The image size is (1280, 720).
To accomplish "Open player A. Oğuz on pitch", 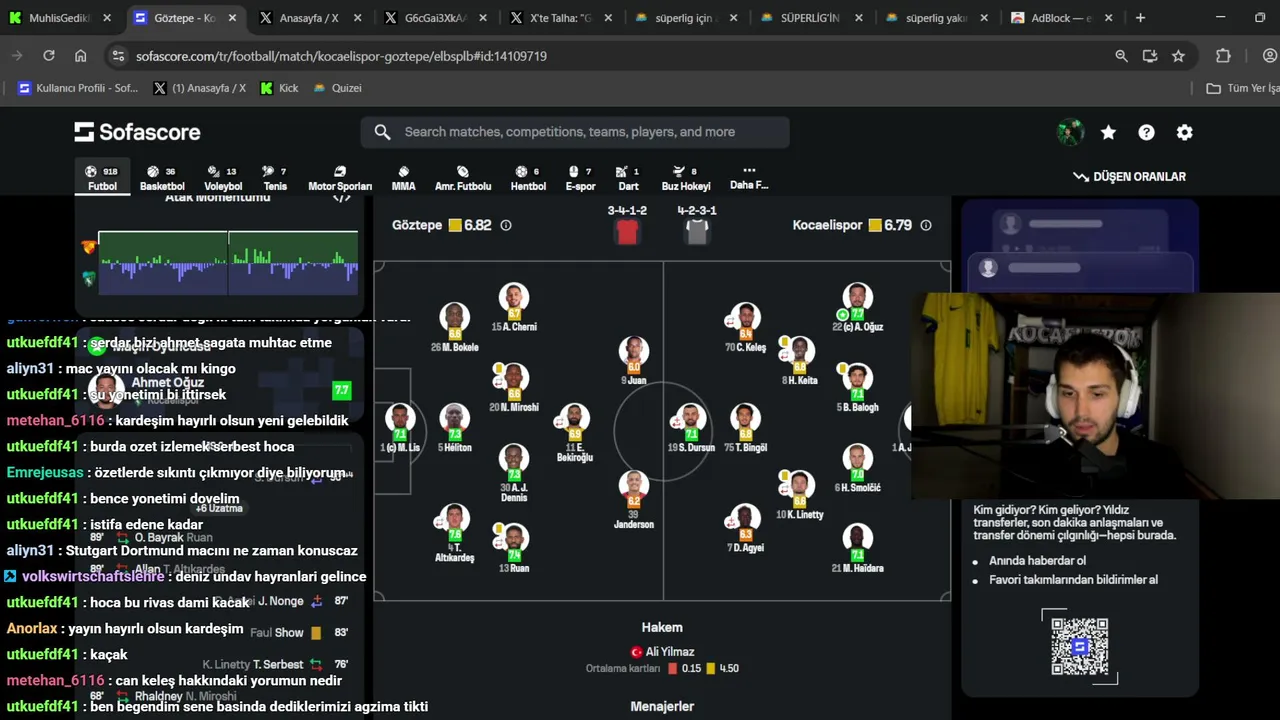I will [857, 307].
